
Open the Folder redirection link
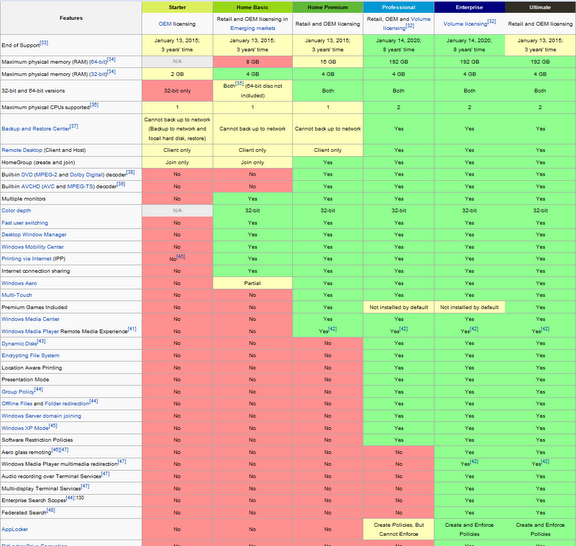click(67, 403)
